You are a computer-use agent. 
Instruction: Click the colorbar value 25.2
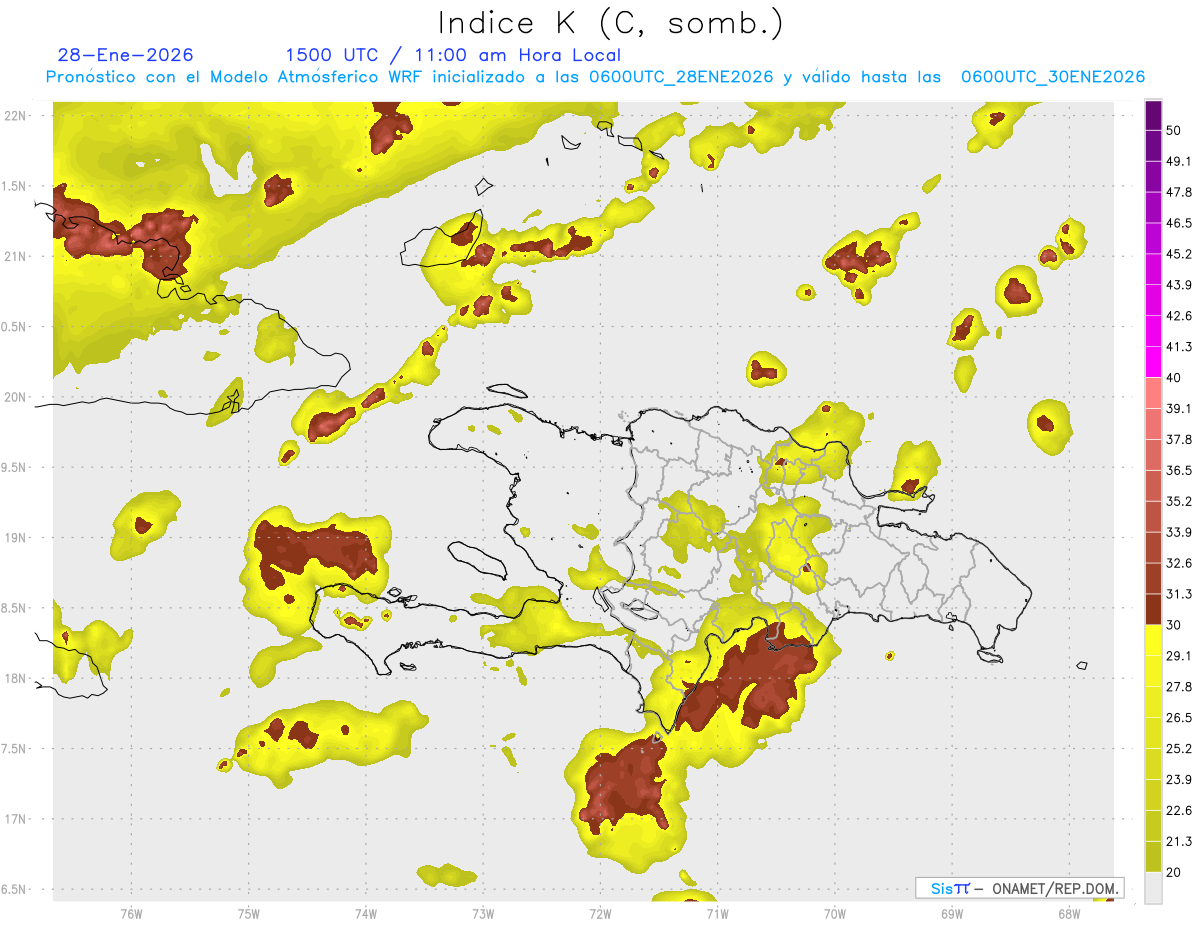pos(1178,749)
